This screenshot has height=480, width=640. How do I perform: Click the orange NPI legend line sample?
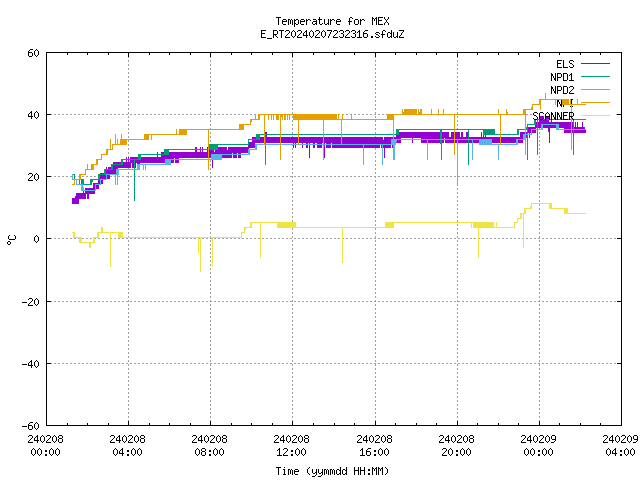pyautogui.click(x=596, y=102)
